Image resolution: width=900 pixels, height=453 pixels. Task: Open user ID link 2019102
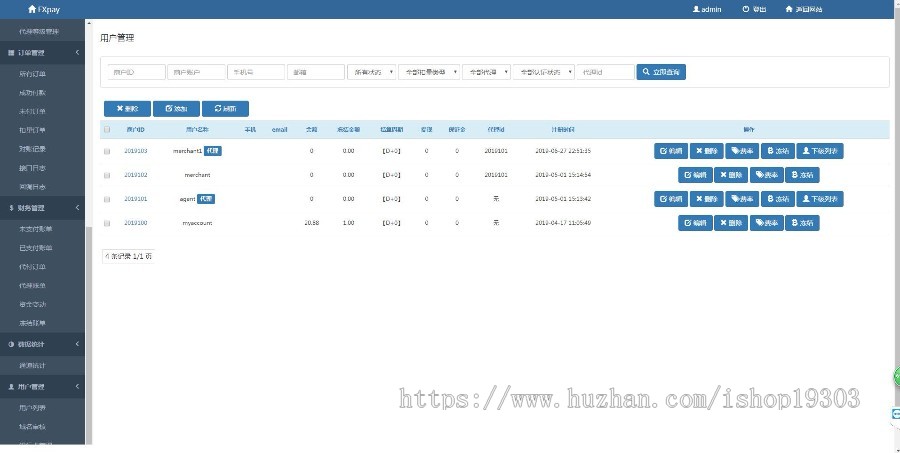coord(135,175)
